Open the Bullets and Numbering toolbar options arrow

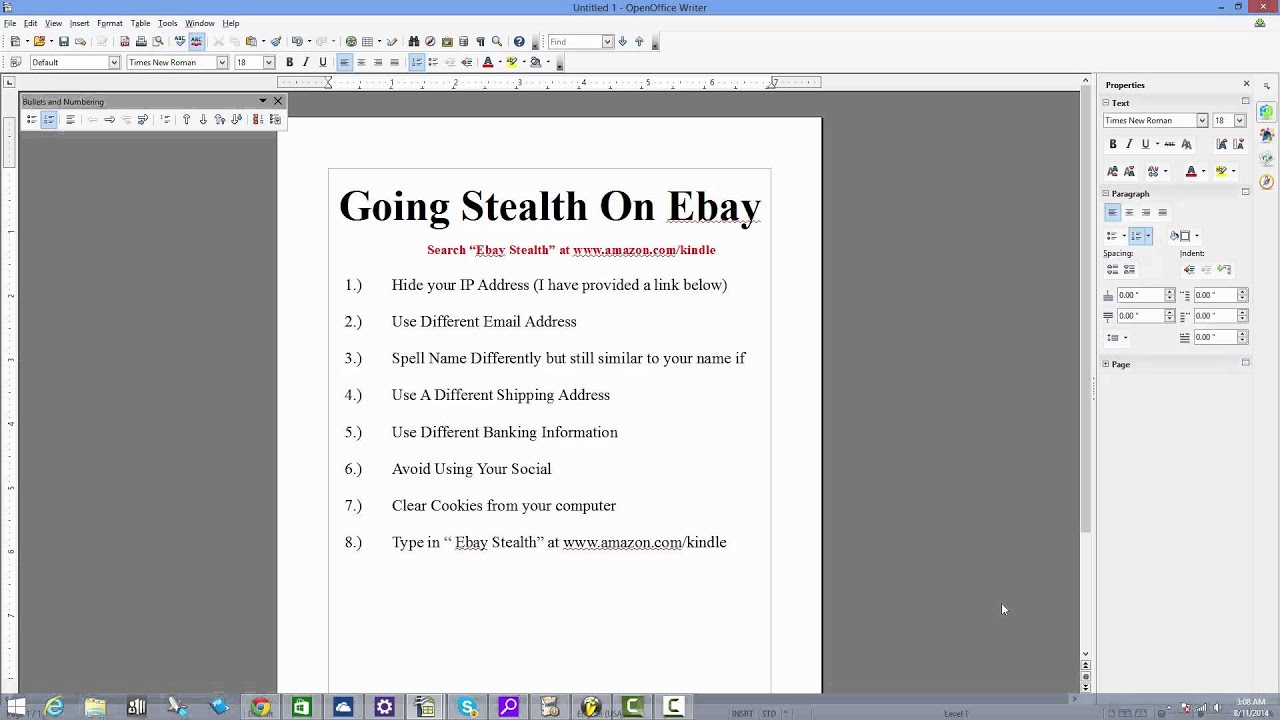coord(263,101)
